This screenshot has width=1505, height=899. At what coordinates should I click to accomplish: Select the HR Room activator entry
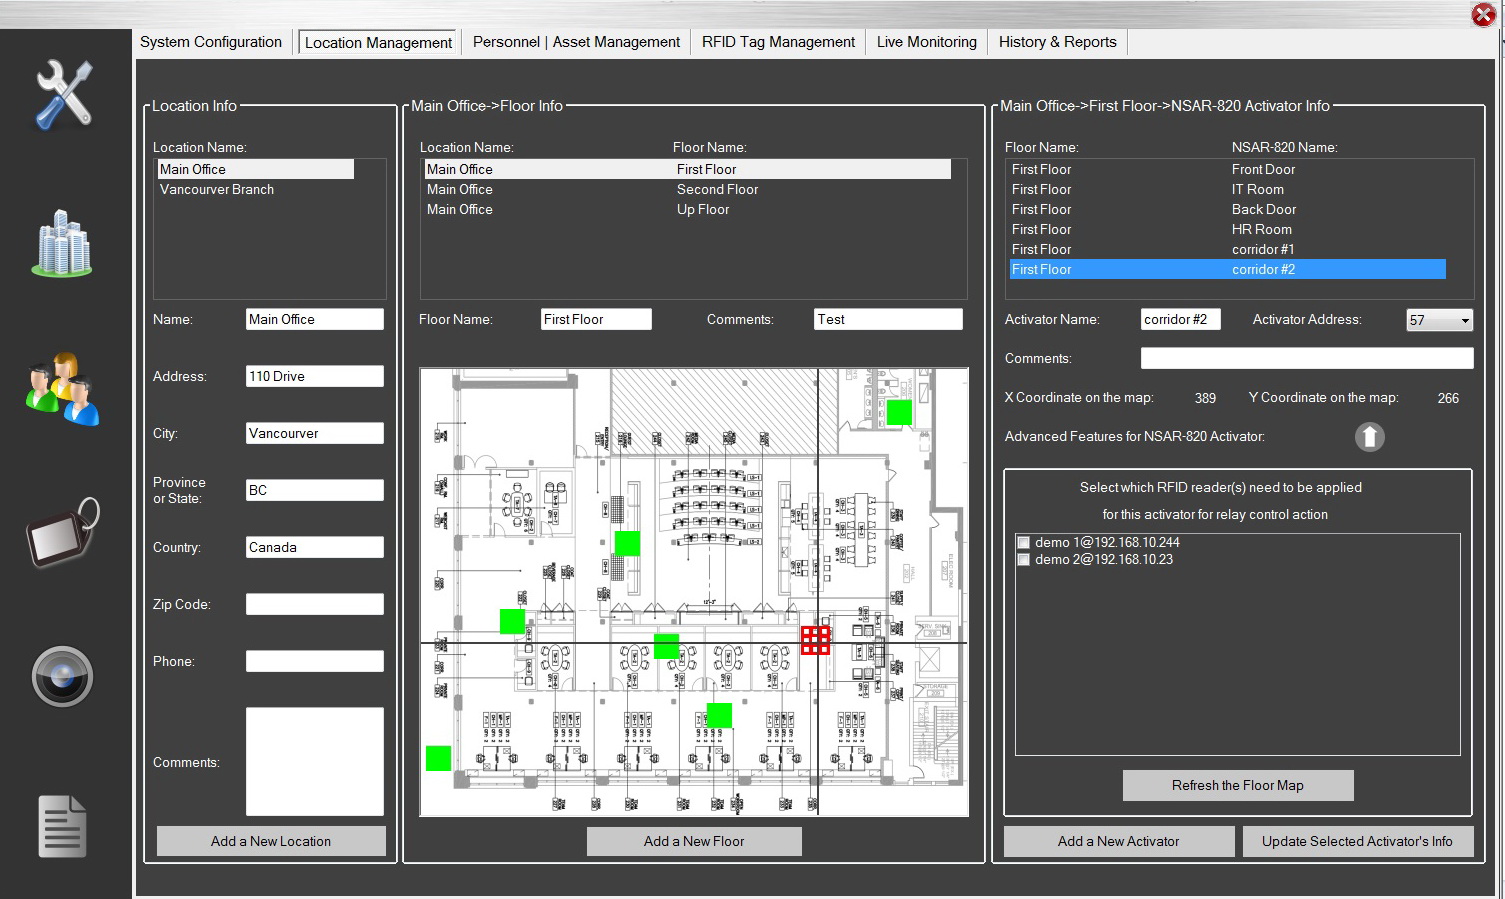(1261, 230)
